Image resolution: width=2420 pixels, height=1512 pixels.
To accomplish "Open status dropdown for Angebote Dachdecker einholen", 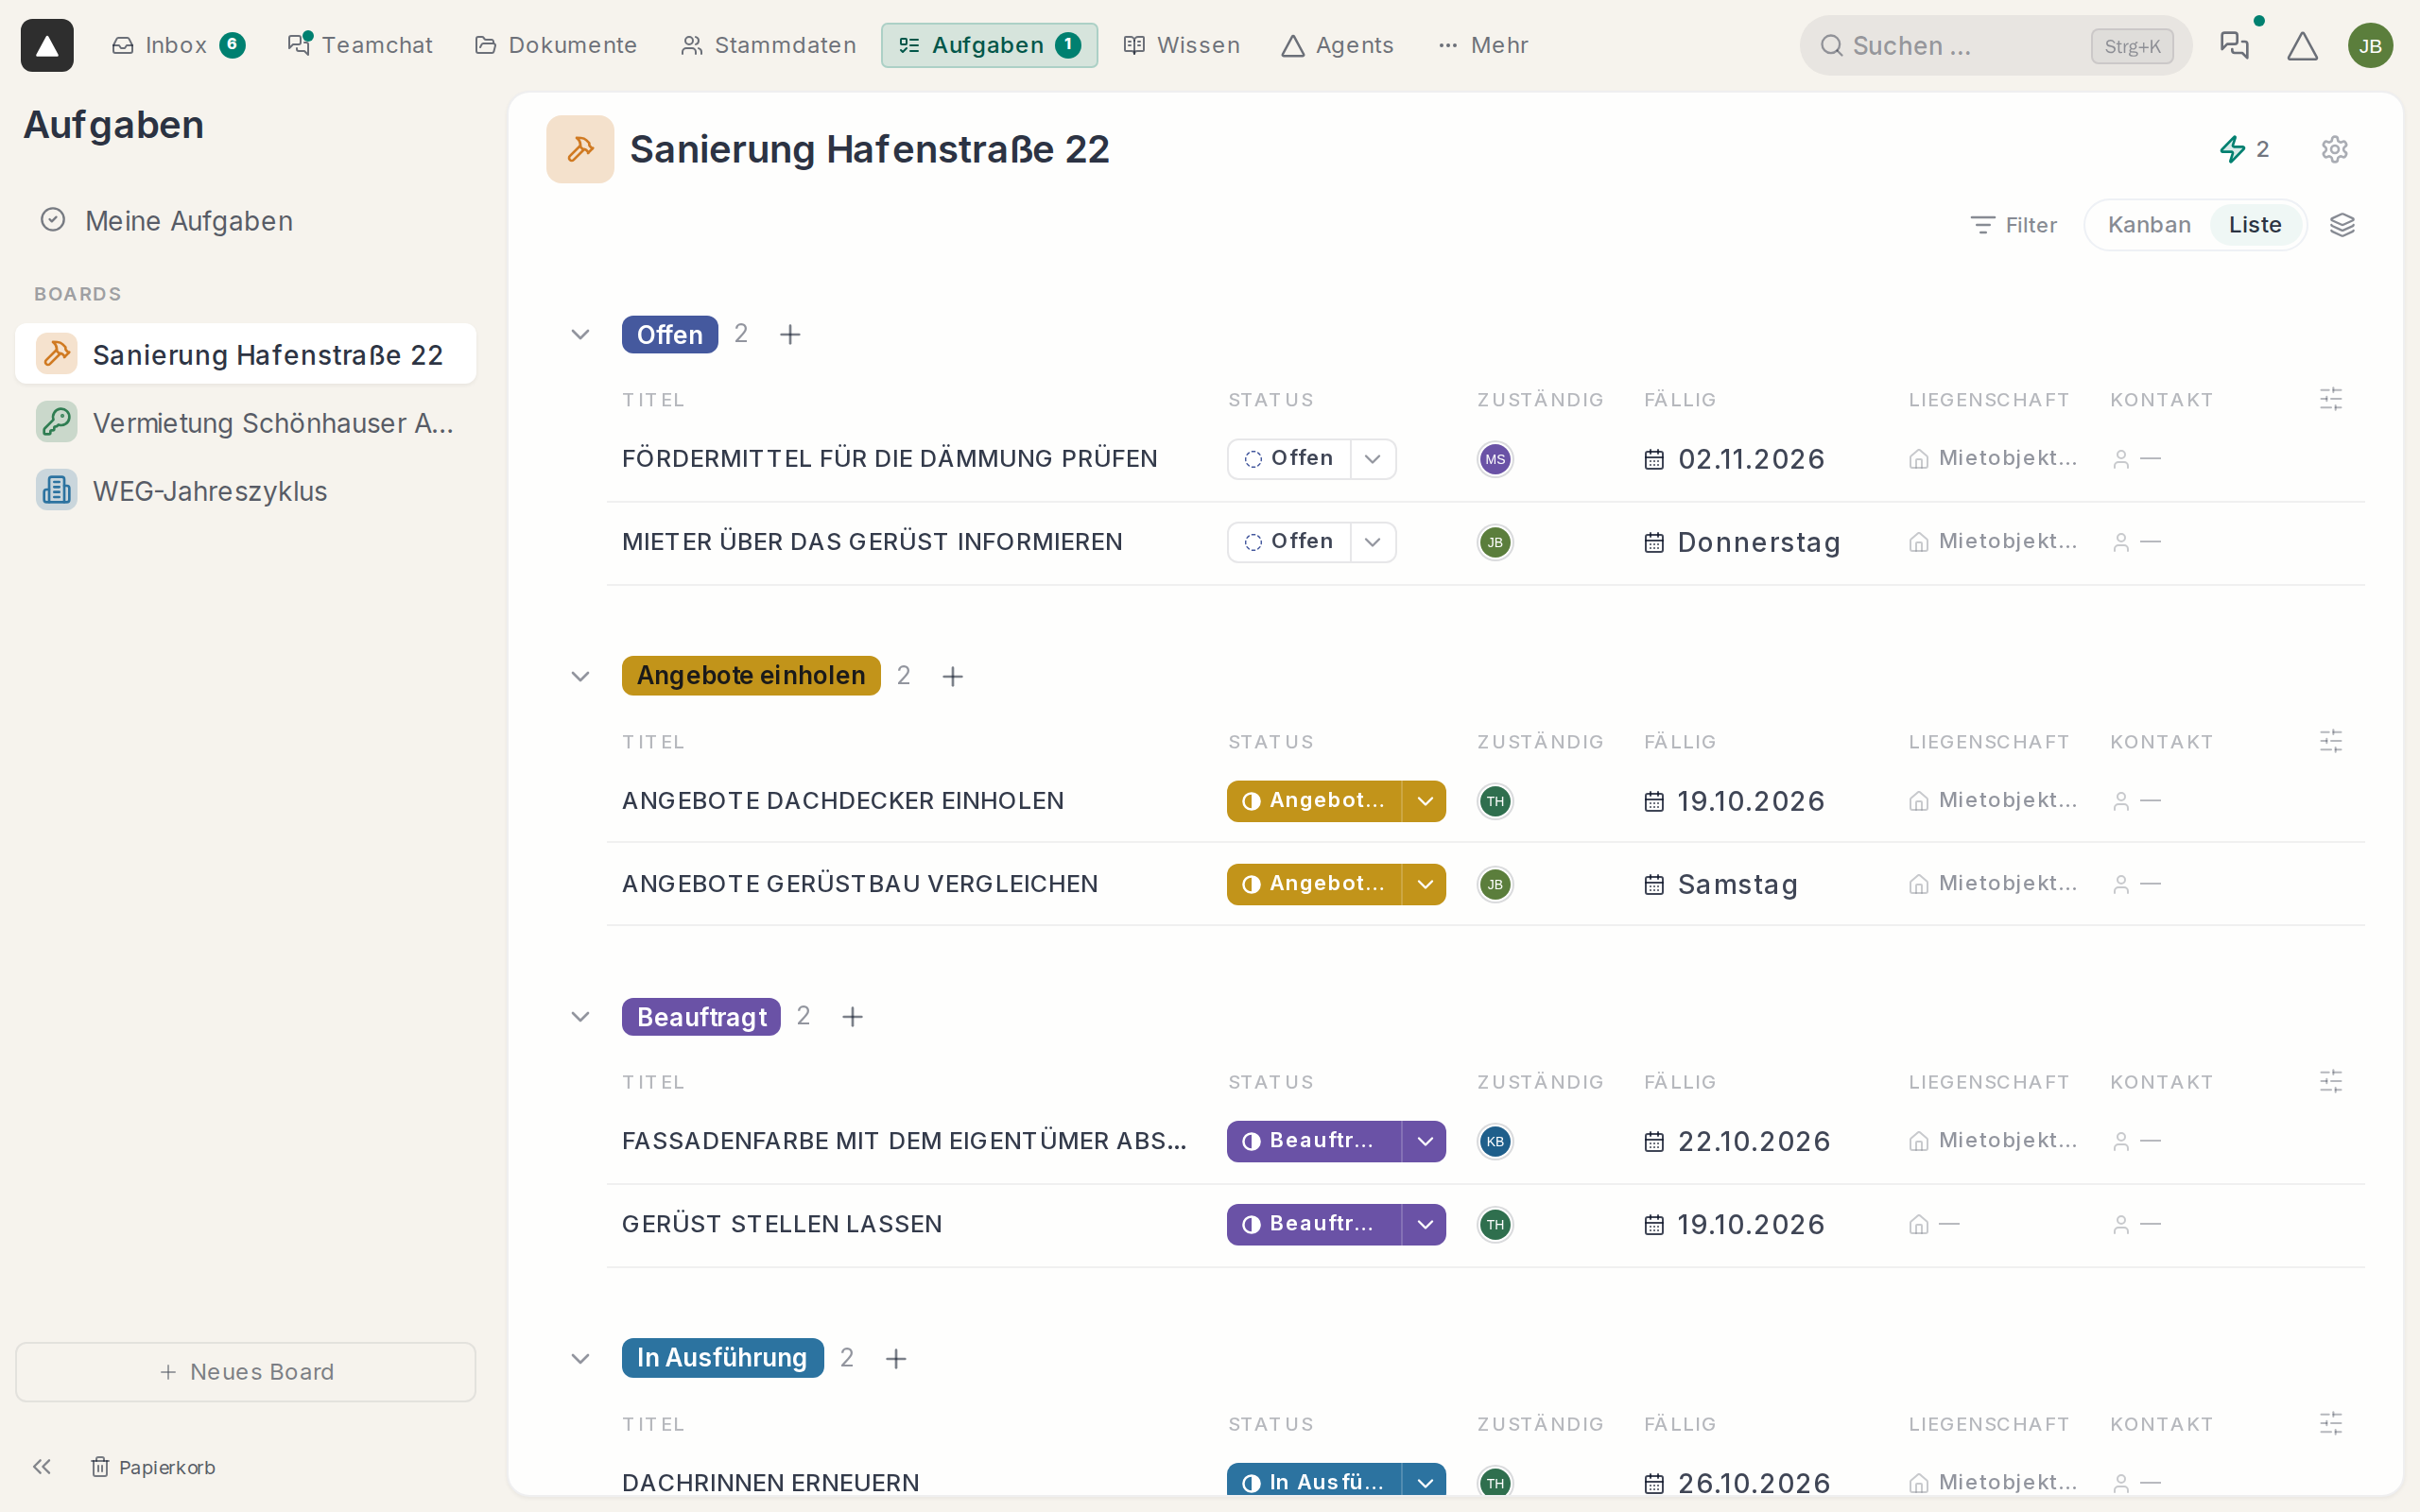I will [x=1425, y=801].
